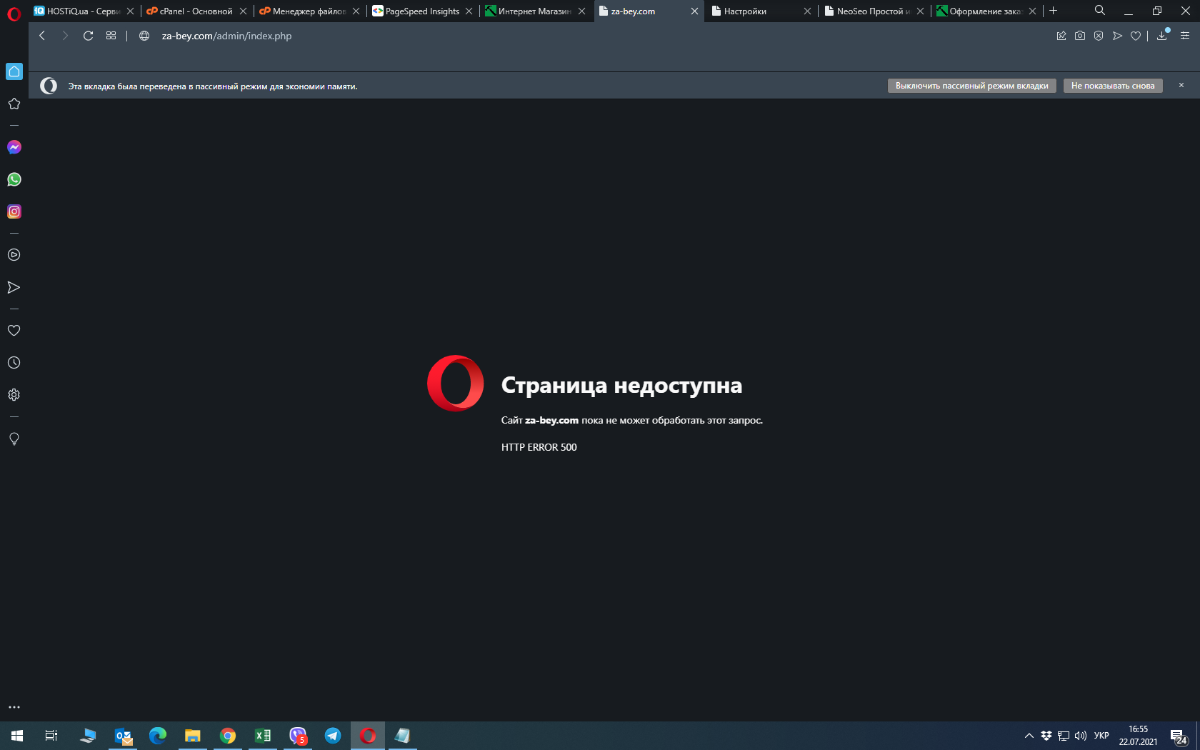
Task: Switch to the Интернет Магазин tab
Action: tap(535, 11)
